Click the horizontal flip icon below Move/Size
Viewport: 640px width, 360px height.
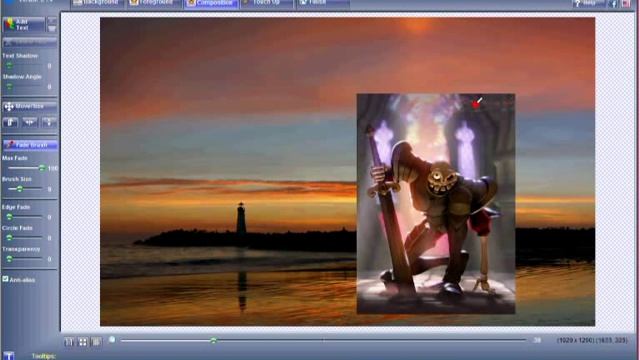[30, 122]
